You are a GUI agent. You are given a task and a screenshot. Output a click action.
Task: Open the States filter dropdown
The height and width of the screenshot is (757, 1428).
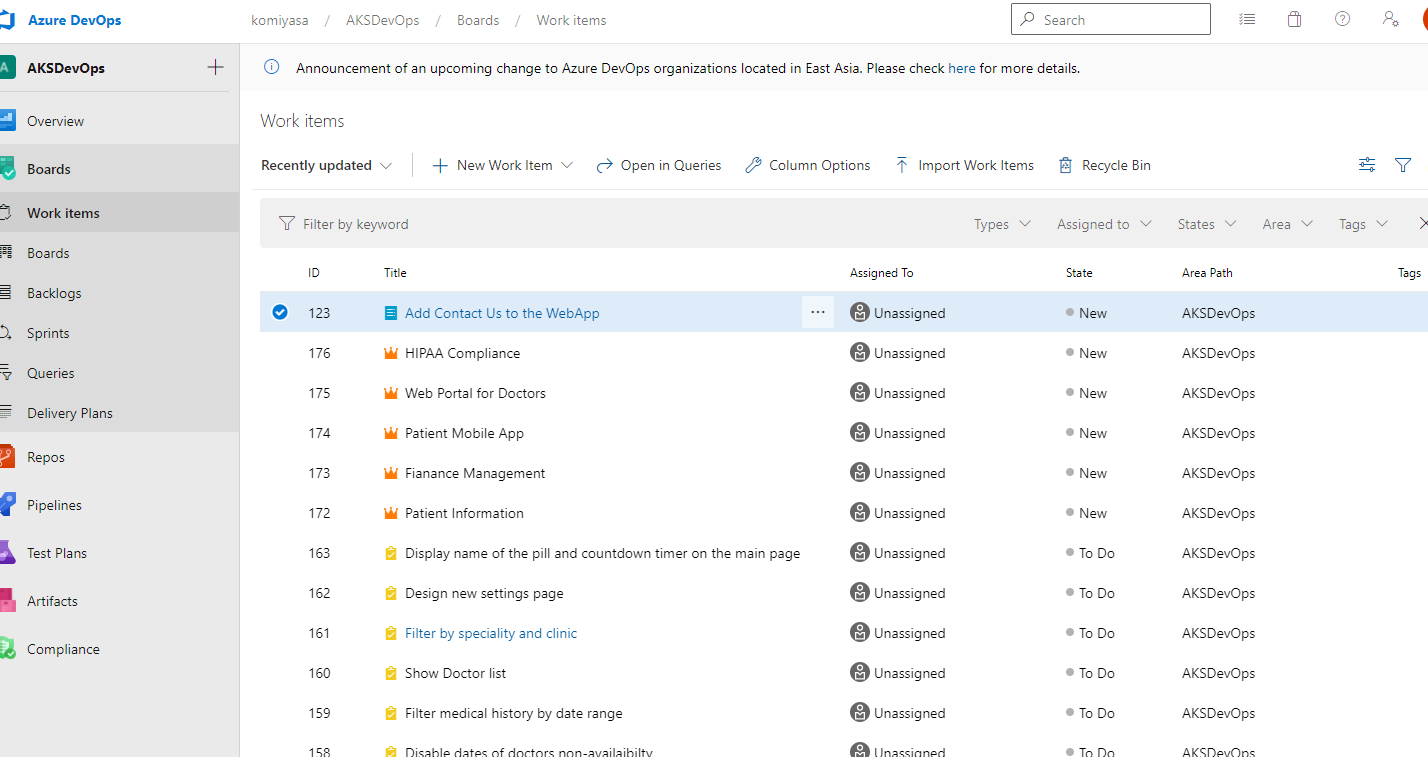tap(1207, 224)
